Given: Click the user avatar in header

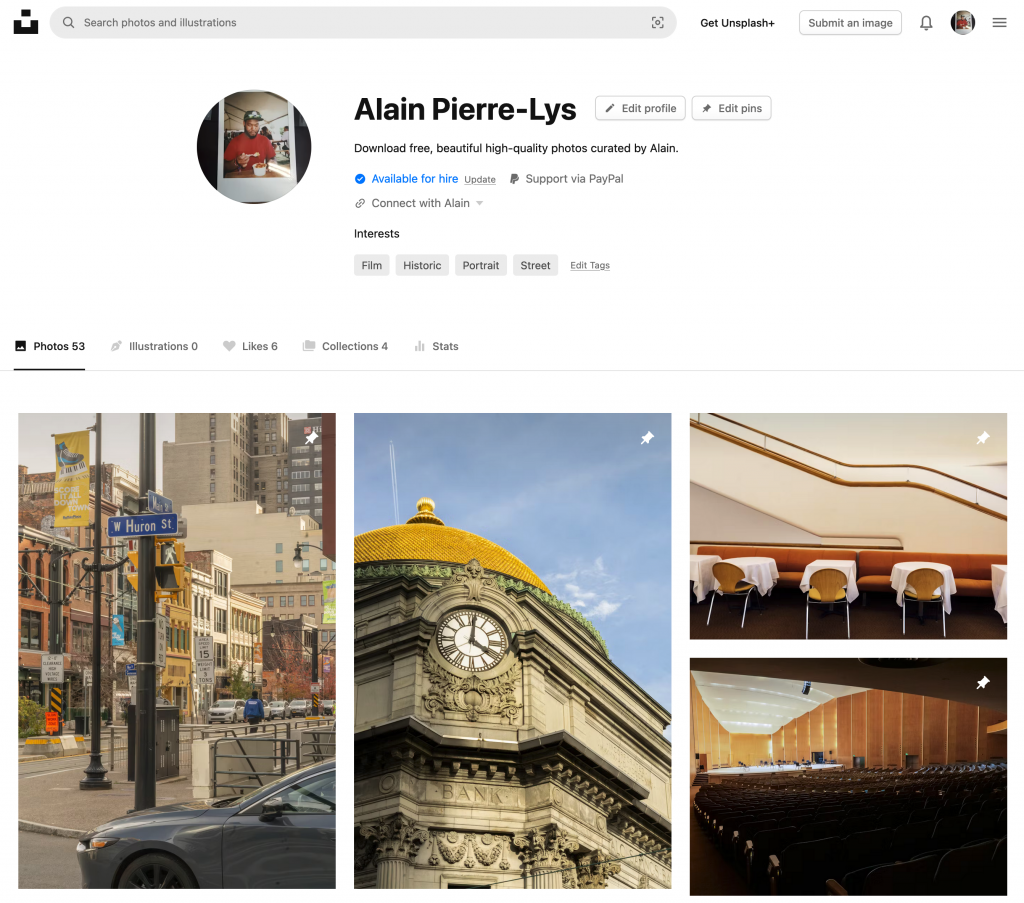Looking at the screenshot, I should coord(962,23).
